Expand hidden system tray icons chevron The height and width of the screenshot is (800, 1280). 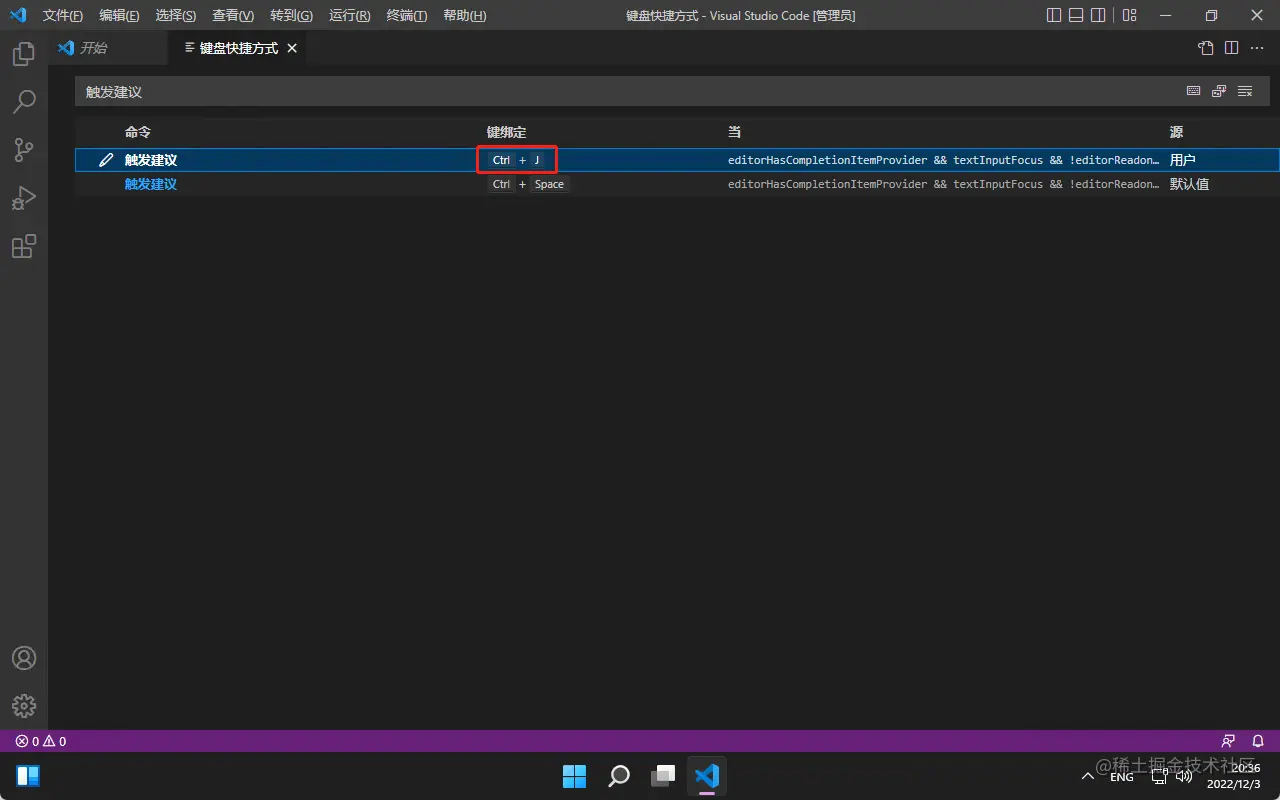tap(1088, 777)
